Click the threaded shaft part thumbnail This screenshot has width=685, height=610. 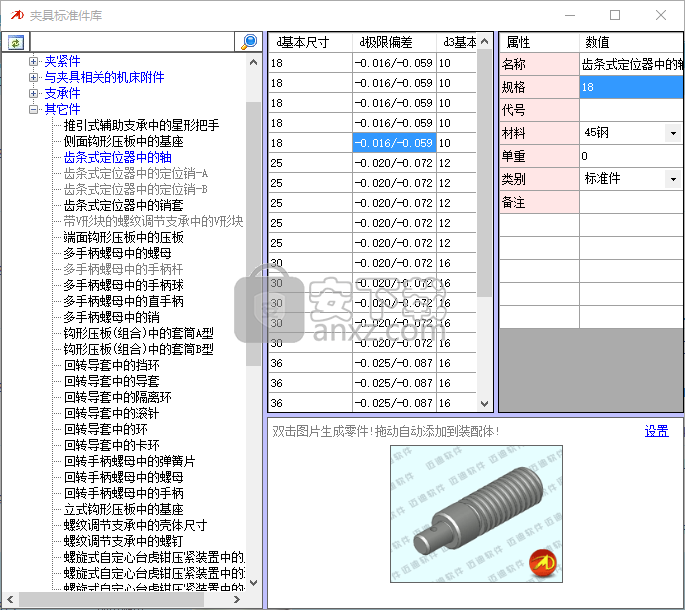476,514
